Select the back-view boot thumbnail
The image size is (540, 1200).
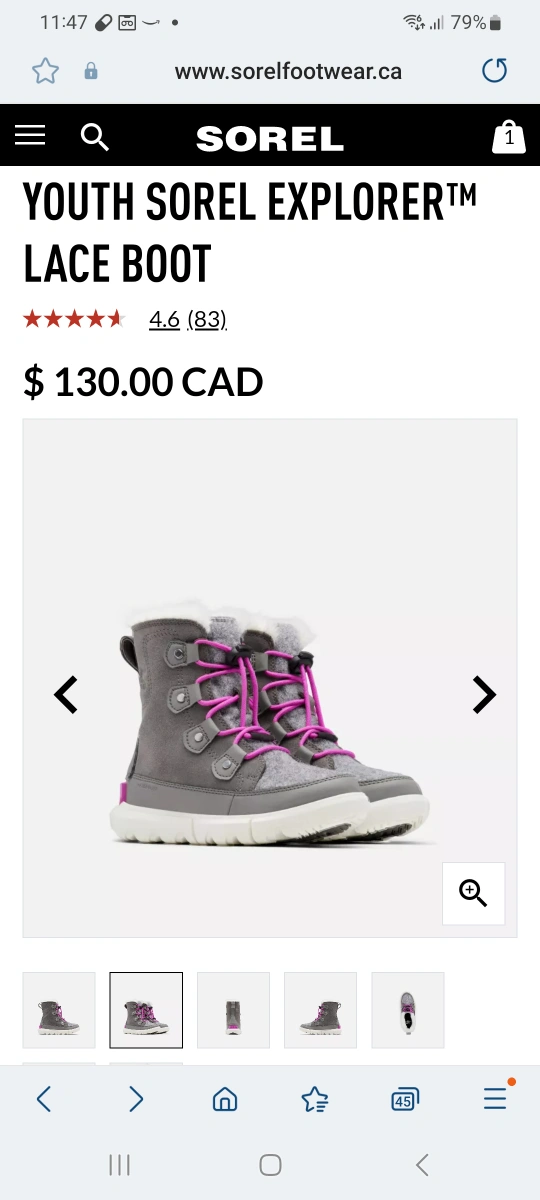click(x=233, y=1009)
